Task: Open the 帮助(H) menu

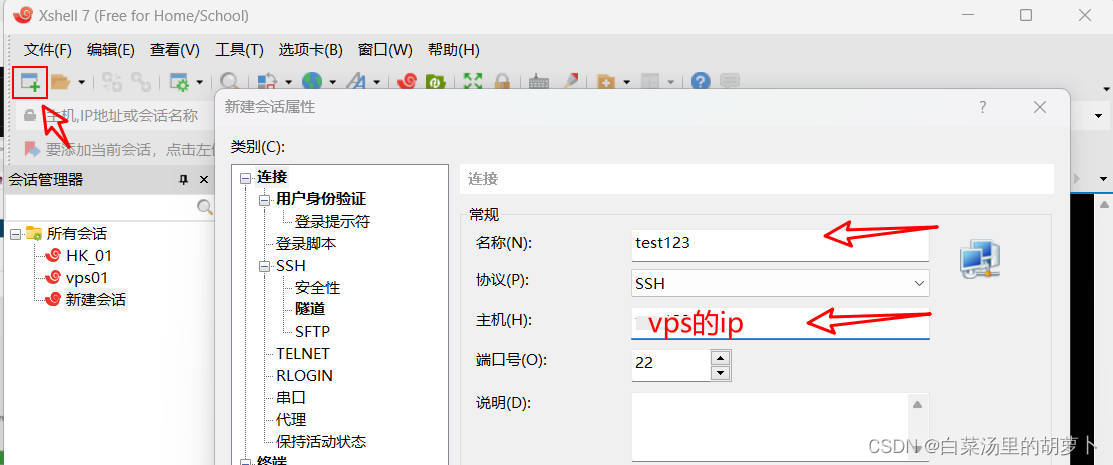Action: point(454,50)
